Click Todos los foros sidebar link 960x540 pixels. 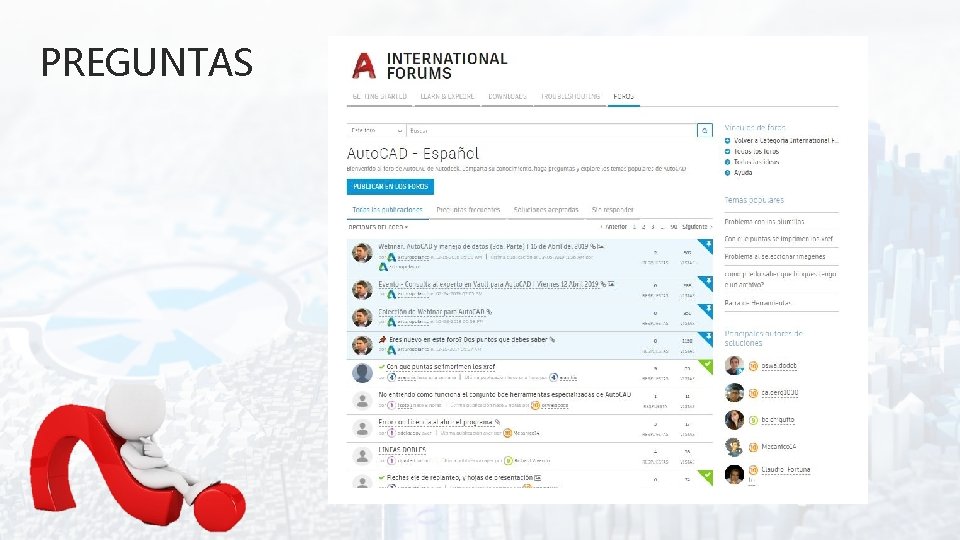[x=756, y=151]
